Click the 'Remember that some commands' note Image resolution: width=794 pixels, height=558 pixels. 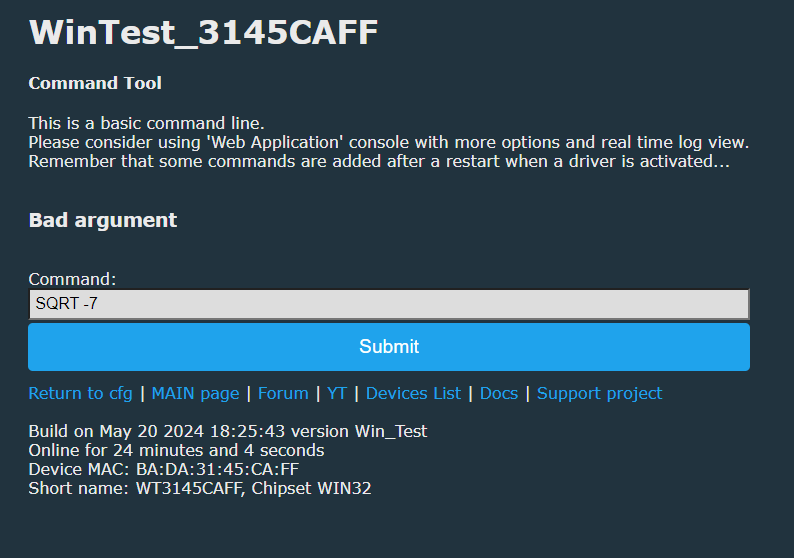(x=379, y=161)
